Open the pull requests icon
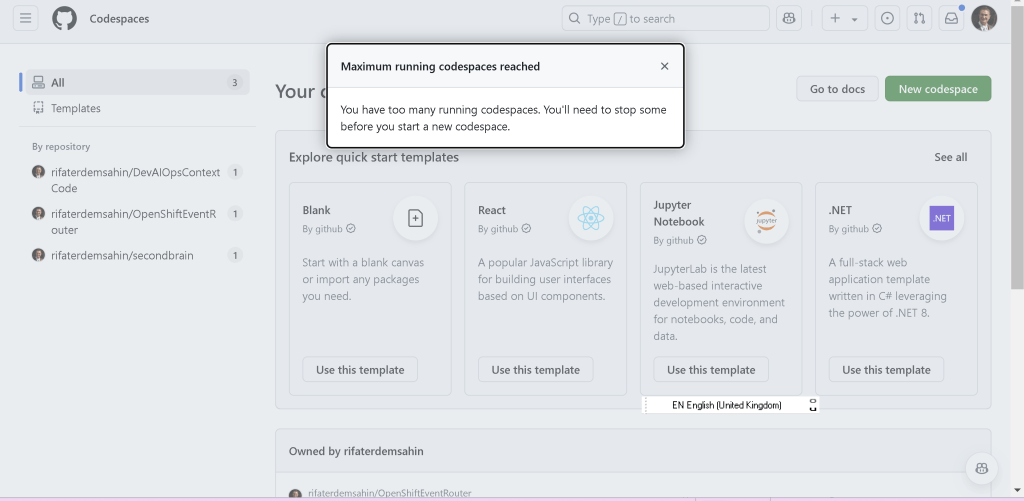The height and width of the screenshot is (501, 1024). tap(919, 18)
